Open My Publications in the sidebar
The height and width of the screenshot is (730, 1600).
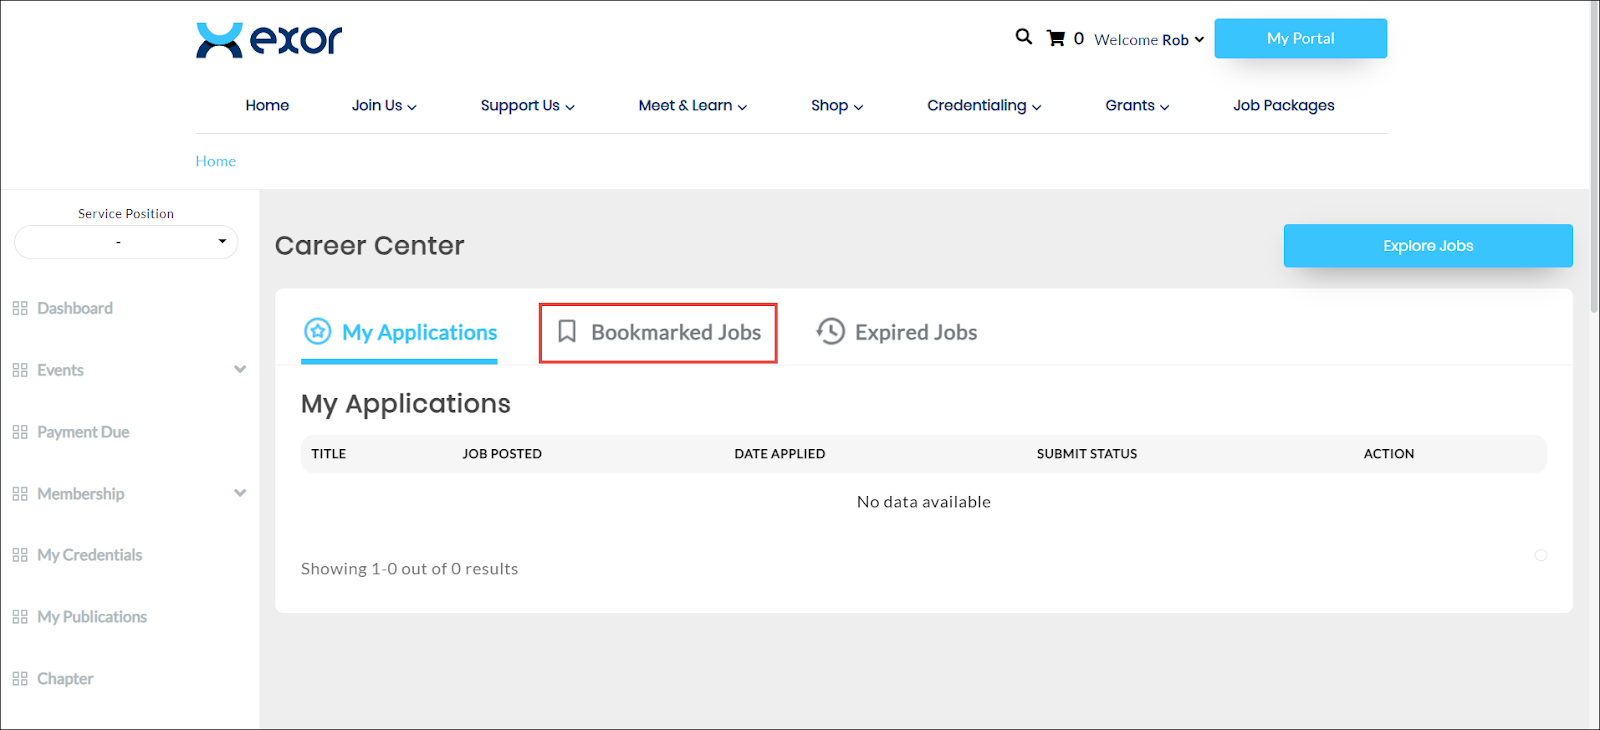(92, 617)
